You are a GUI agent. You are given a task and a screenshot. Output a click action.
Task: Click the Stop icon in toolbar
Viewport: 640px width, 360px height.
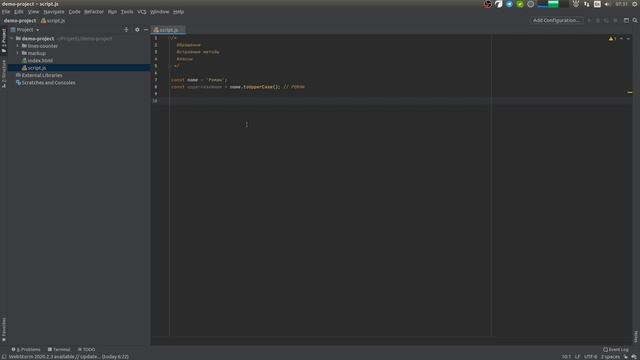(x=616, y=20)
